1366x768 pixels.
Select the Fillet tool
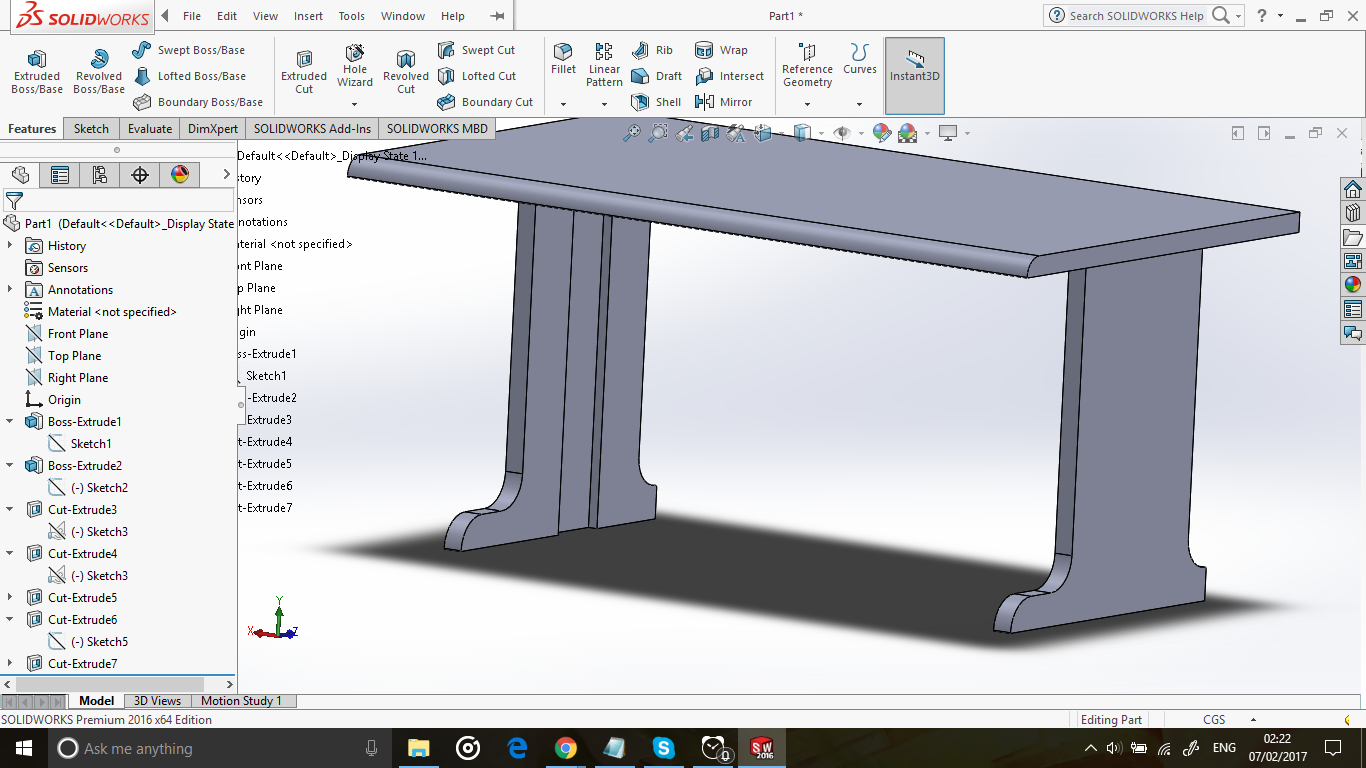click(x=563, y=59)
